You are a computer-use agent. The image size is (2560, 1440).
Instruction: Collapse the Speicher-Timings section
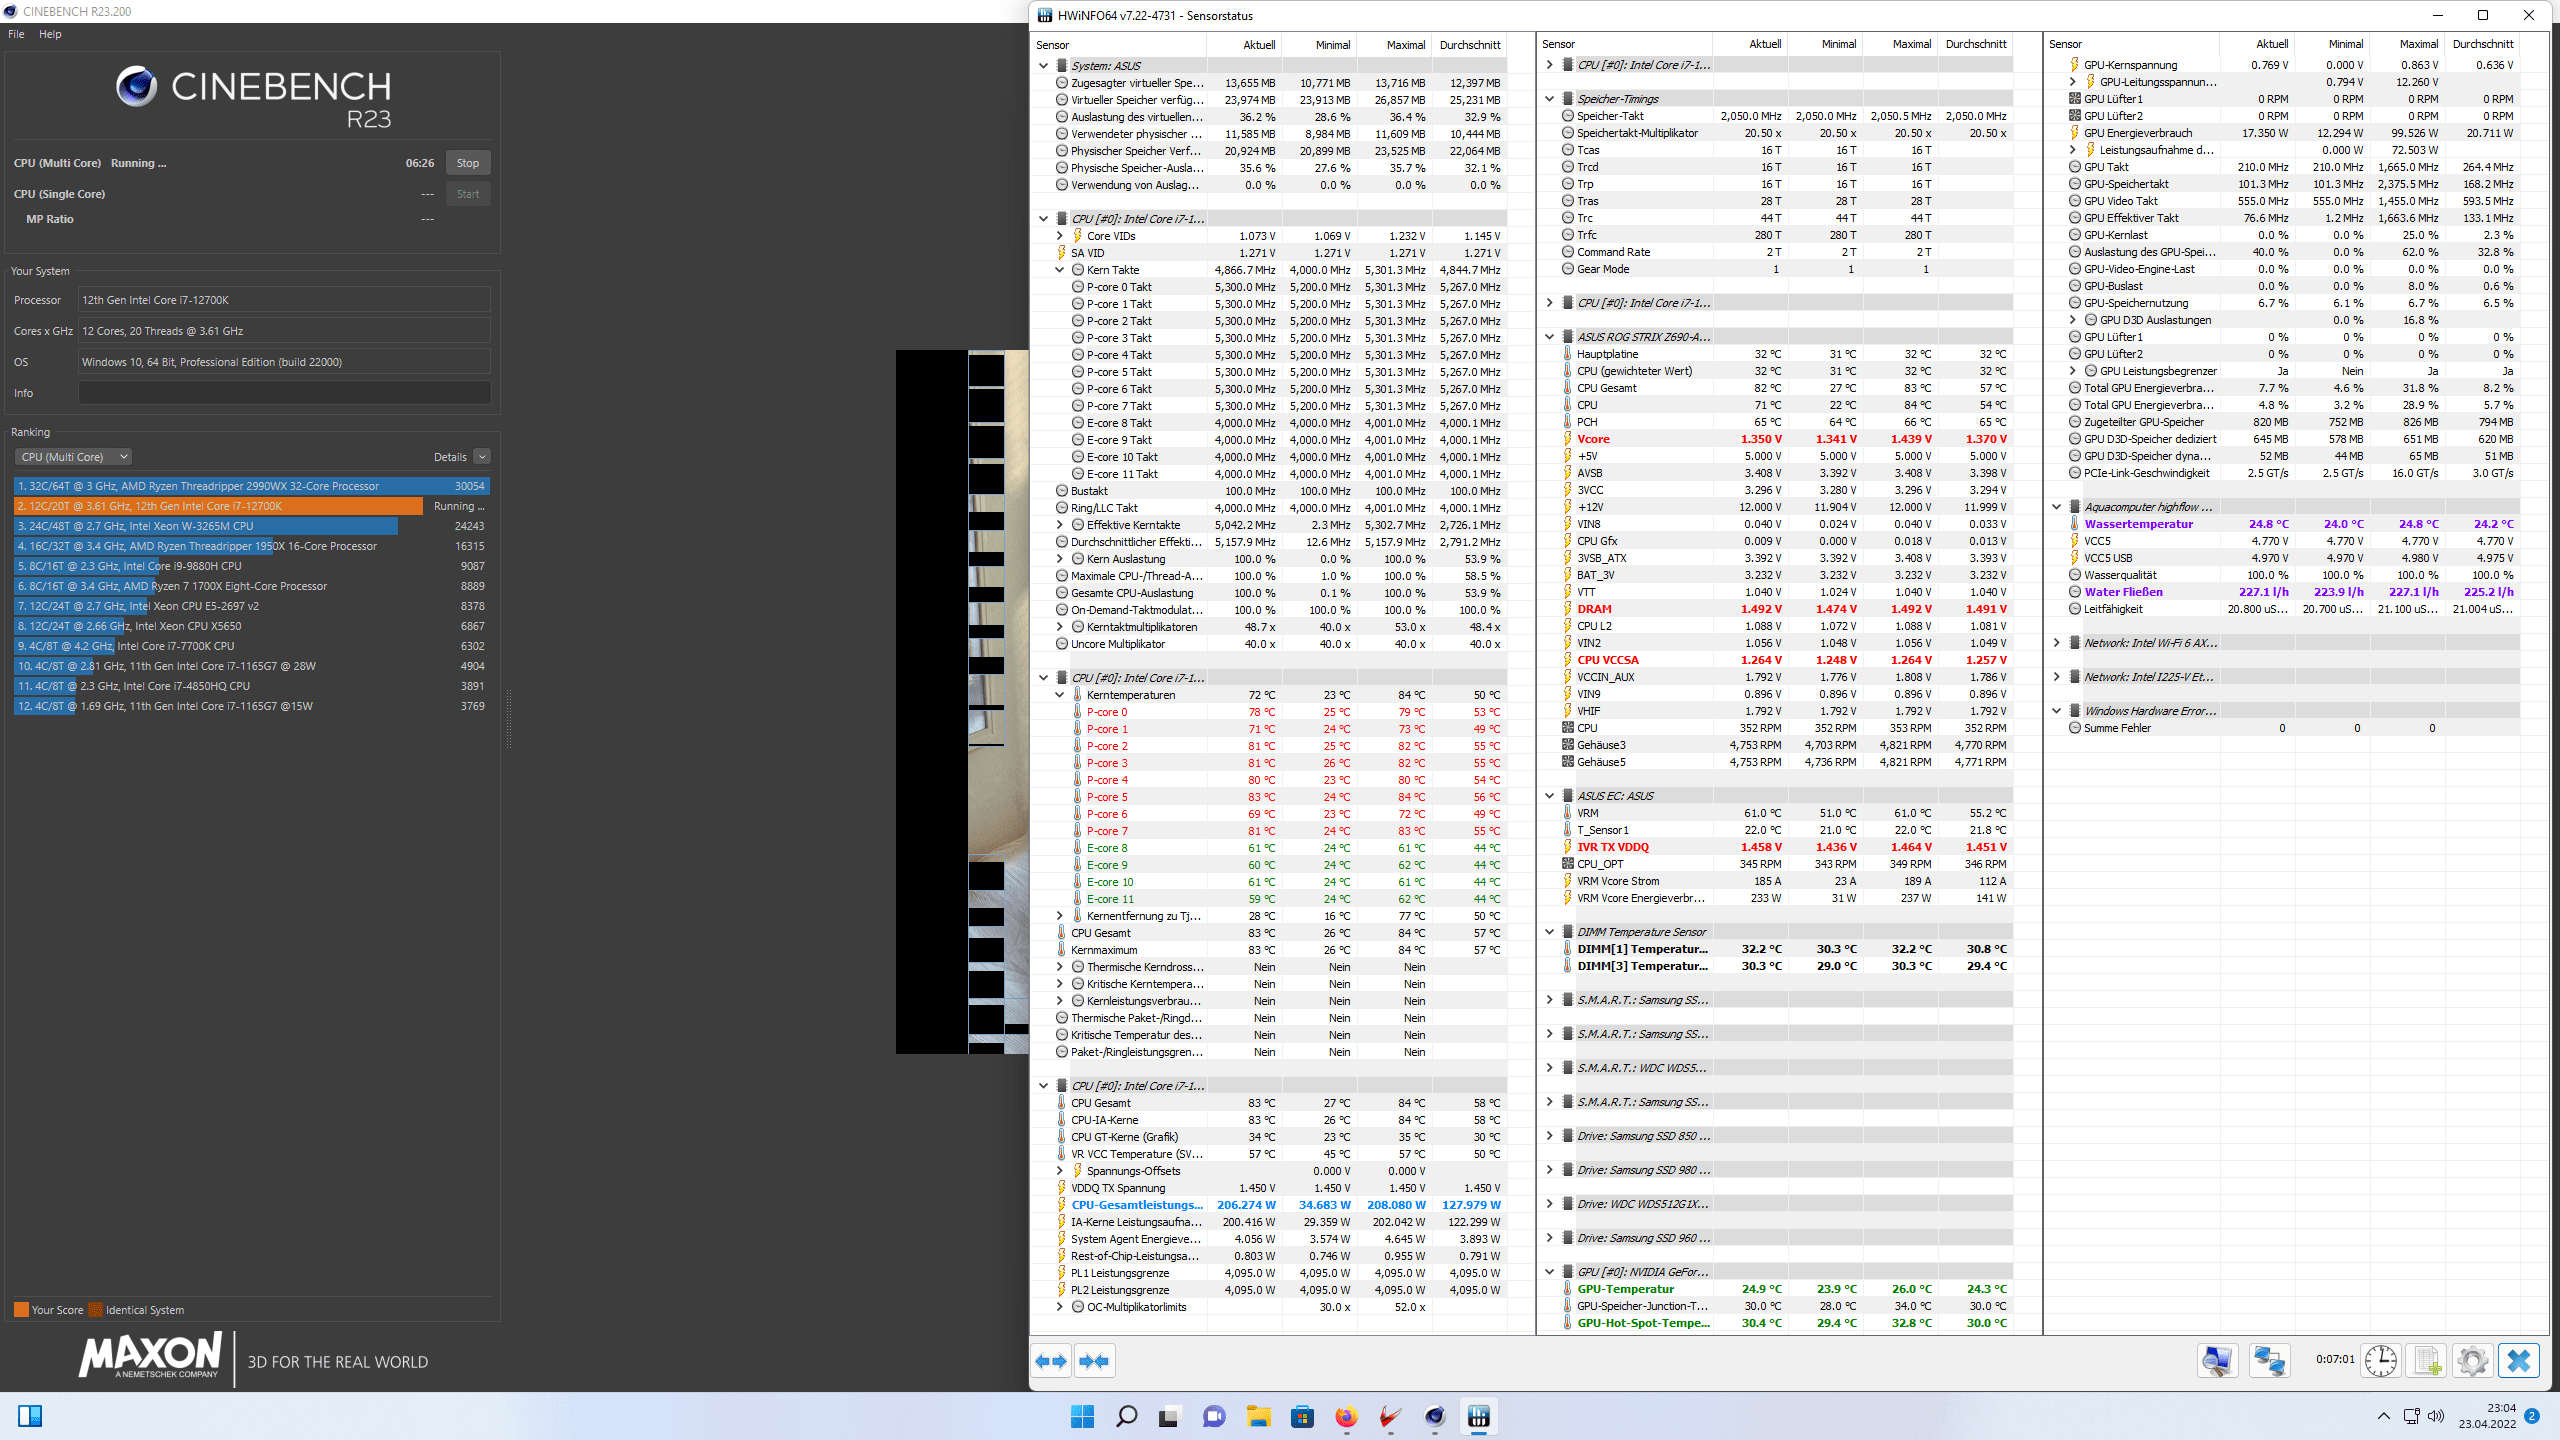(1549, 99)
